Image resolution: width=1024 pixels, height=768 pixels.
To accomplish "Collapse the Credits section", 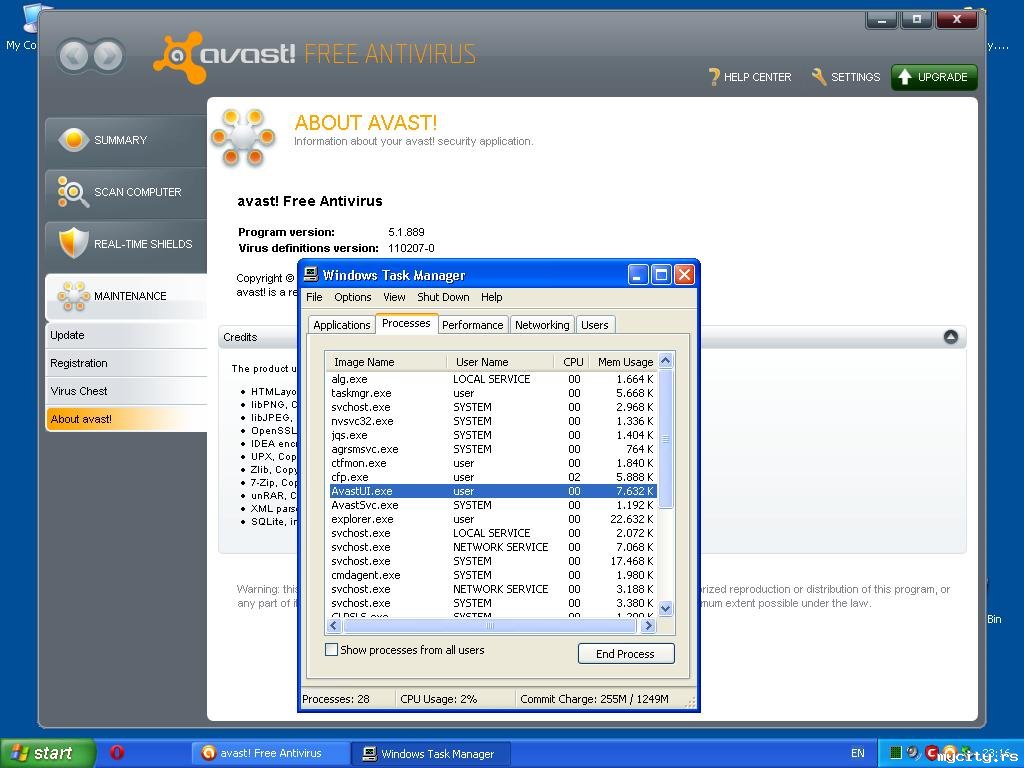I will click(951, 337).
